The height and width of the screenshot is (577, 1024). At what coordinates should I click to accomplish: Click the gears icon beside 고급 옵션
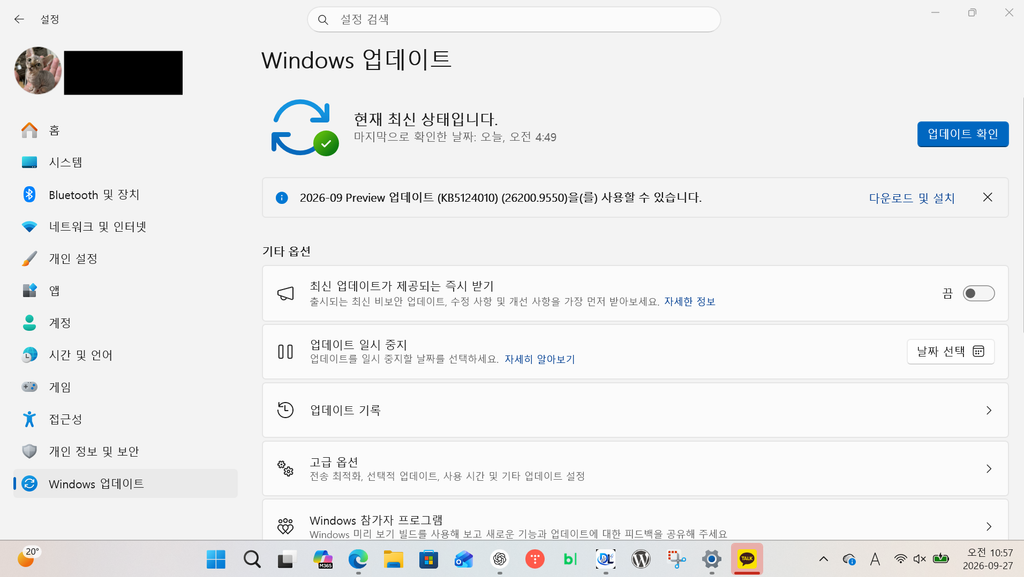click(285, 468)
